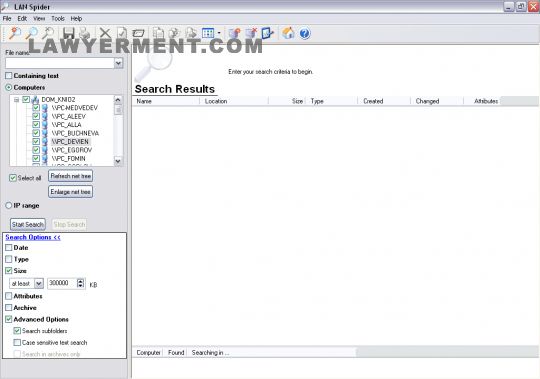540x379 pixels.
Task: Select the Computers radio button
Action: 9,87
